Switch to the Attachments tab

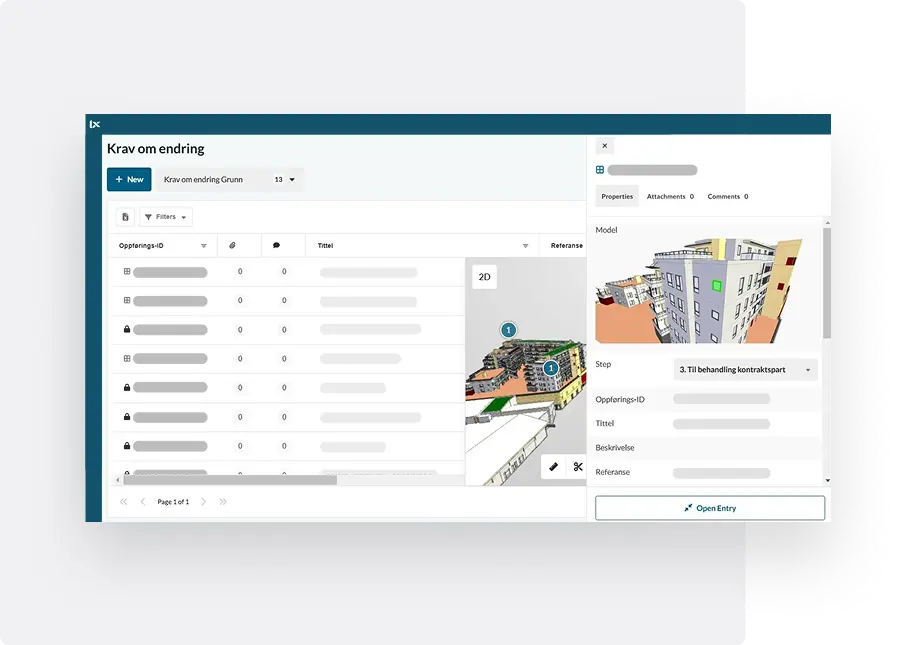pos(669,197)
